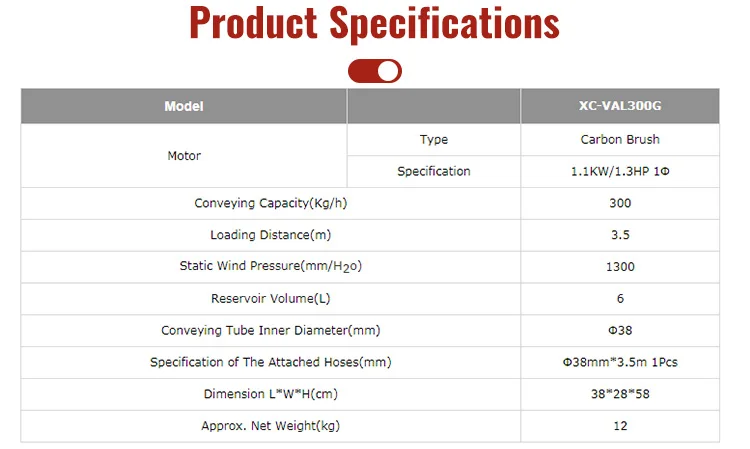Select the 38*28*58 dimension value
This screenshot has height=449, width=750.
619,395
